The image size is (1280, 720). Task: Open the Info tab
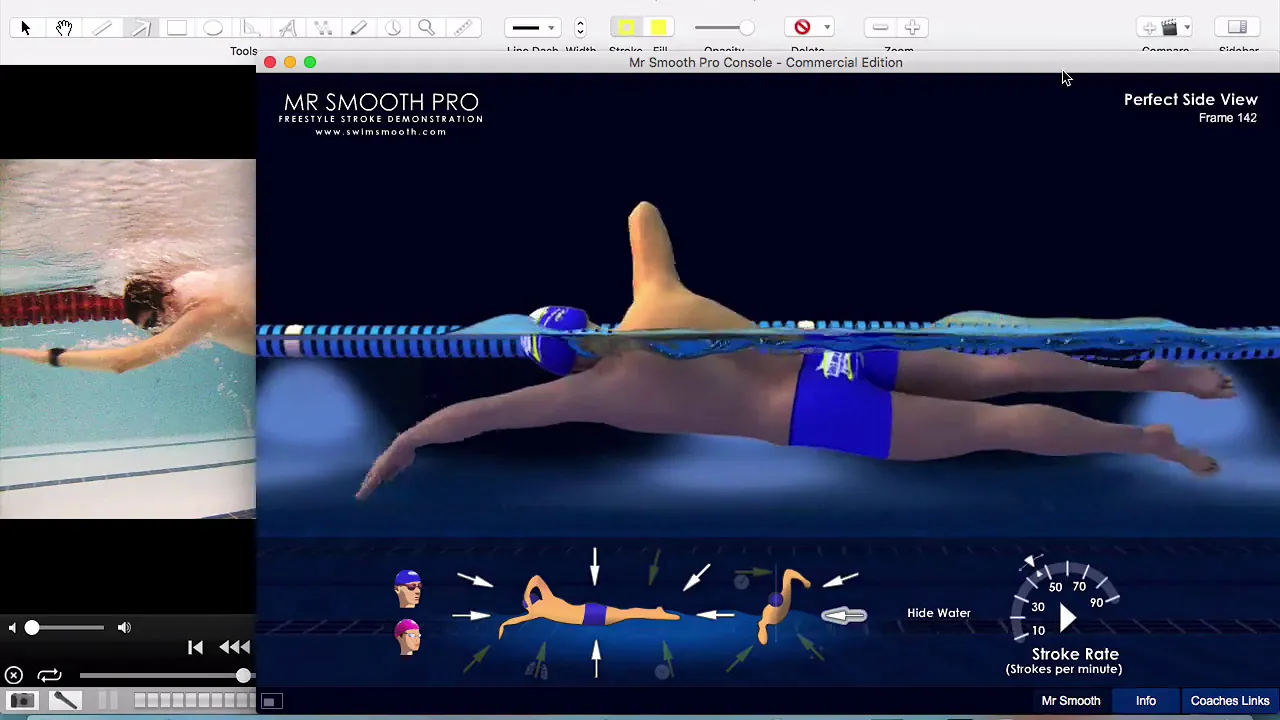(1146, 701)
